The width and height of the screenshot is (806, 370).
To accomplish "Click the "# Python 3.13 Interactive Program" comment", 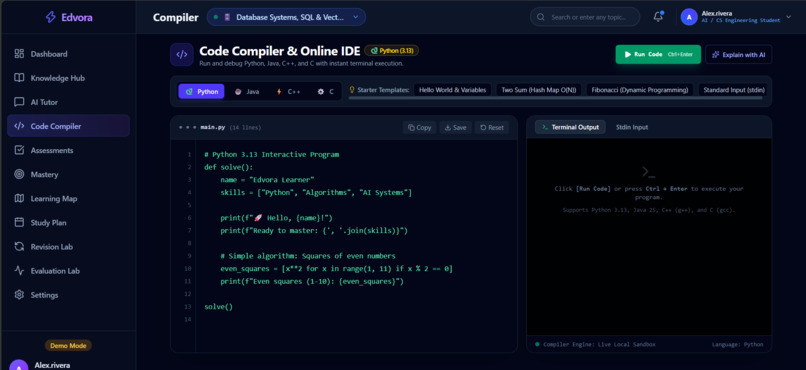I will point(271,154).
